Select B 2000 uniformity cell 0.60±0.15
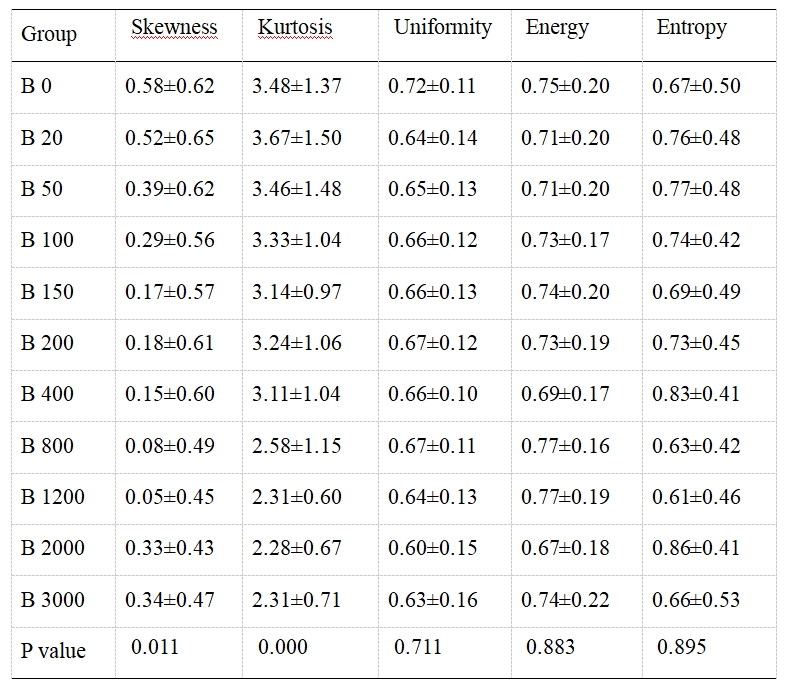 point(433,548)
